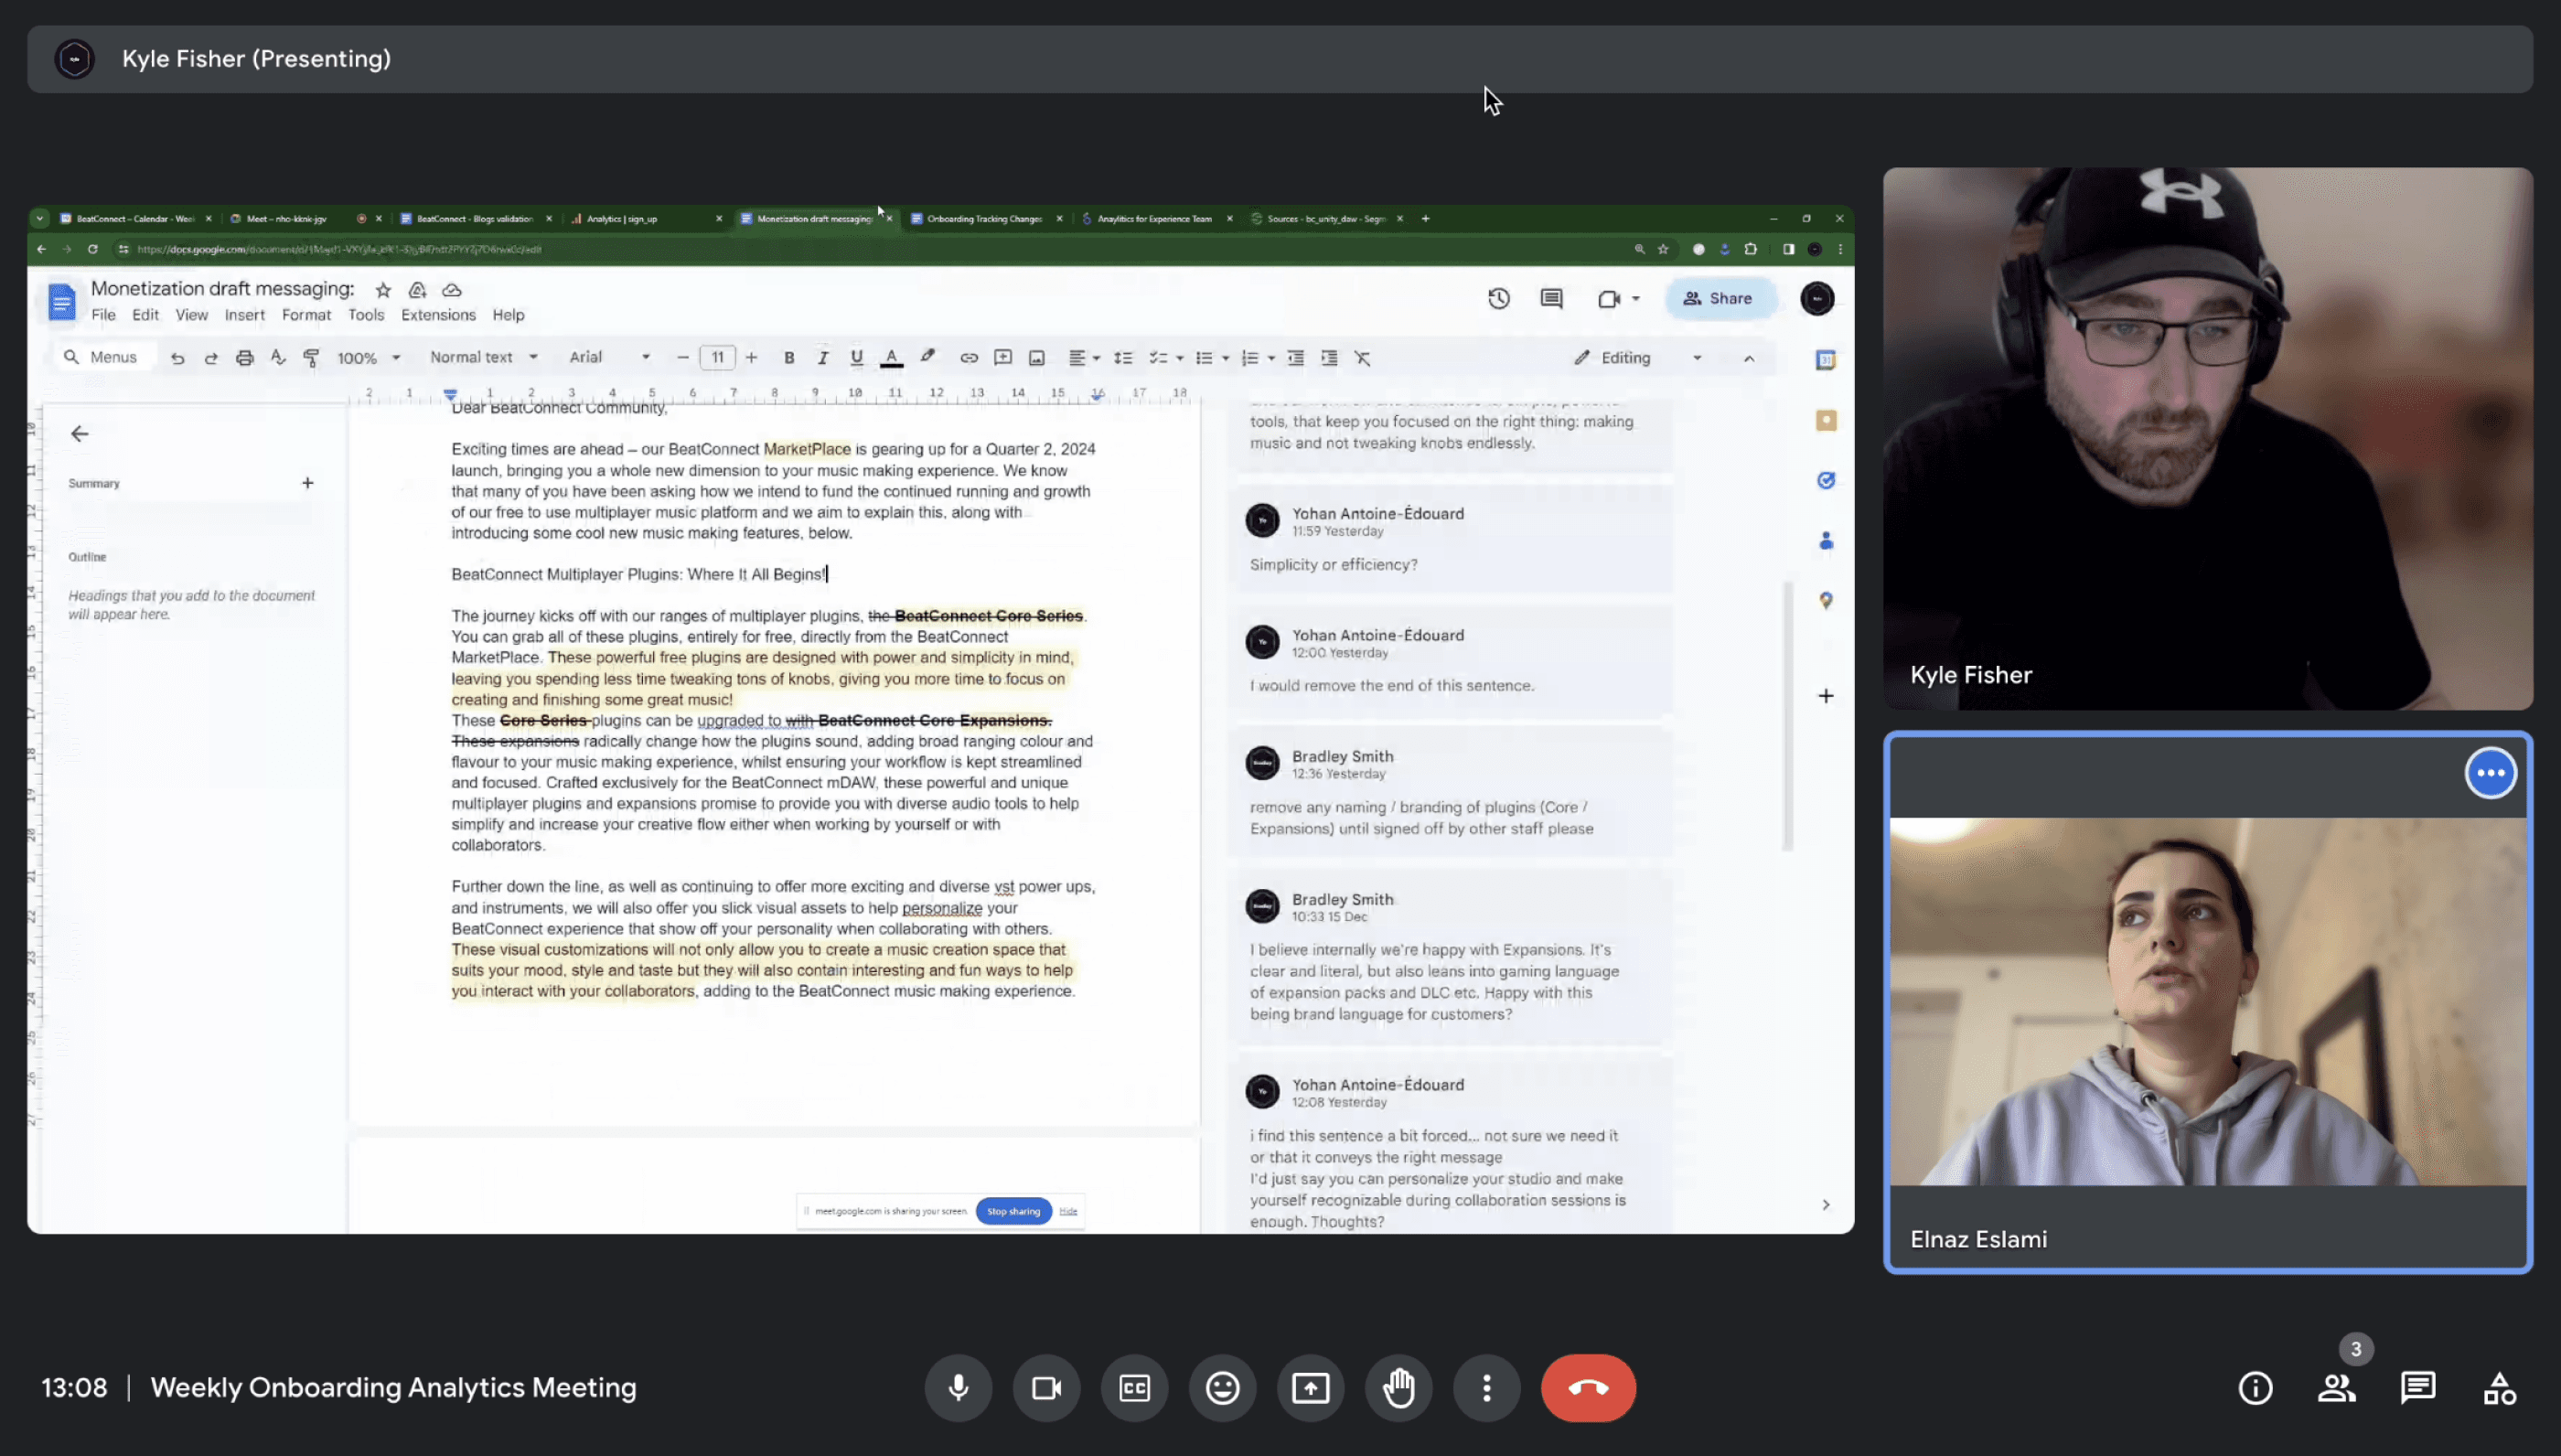Click the present screen icon

coord(1310,1388)
